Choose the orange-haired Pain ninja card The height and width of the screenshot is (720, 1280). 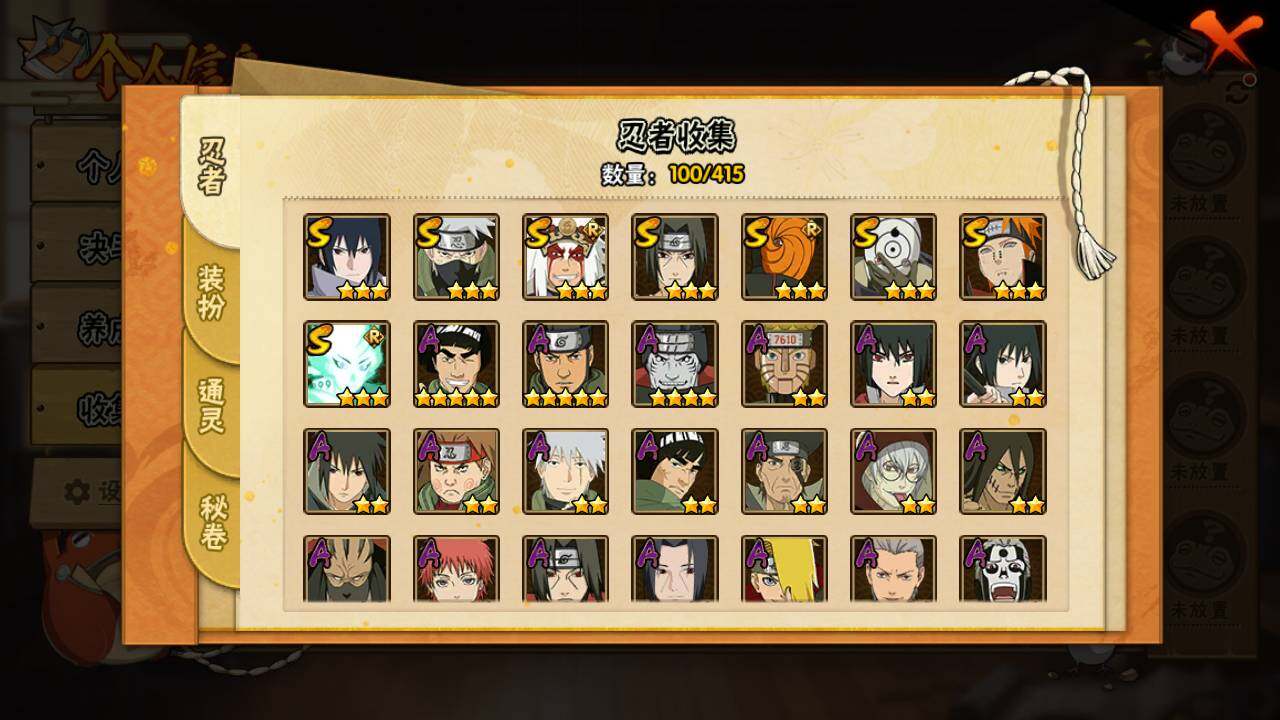pos(1003,257)
